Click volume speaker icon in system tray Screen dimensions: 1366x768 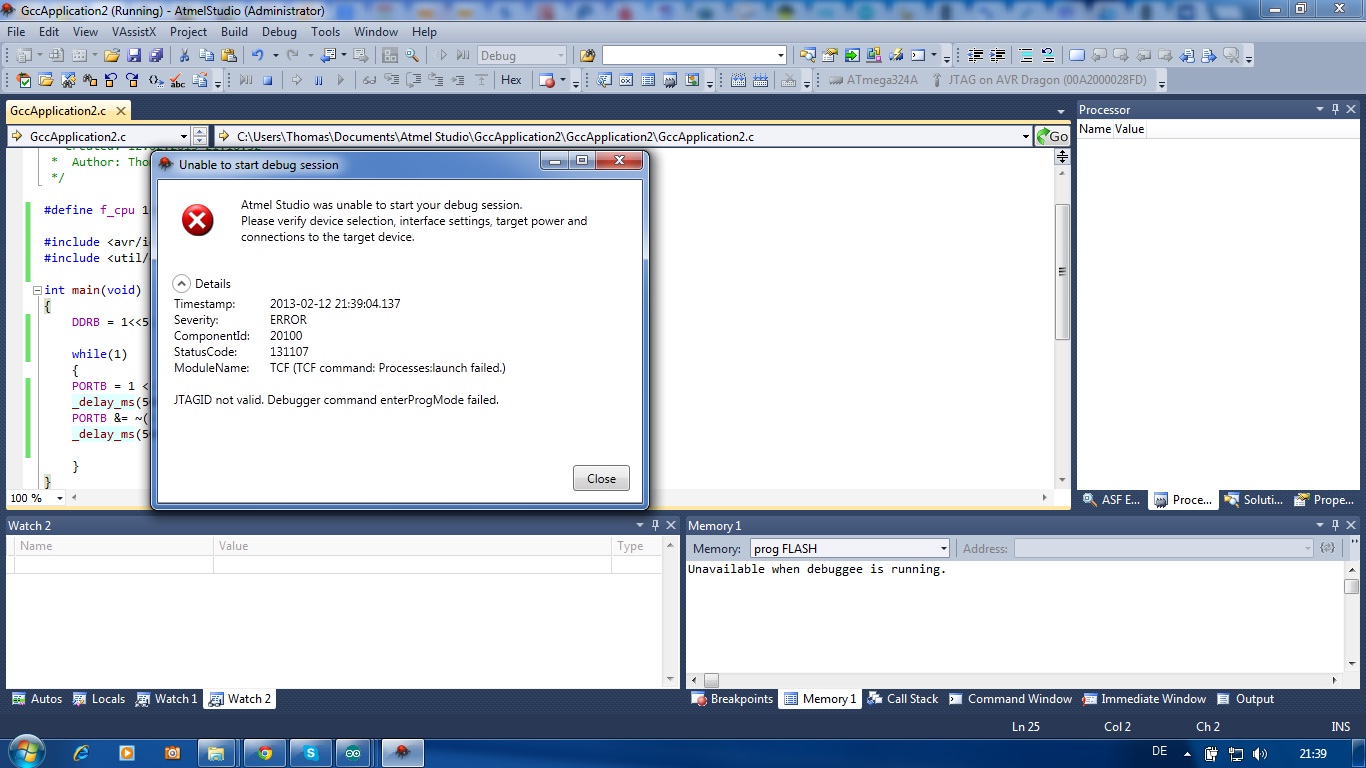pyautogui.click(x=1259, y=754)
